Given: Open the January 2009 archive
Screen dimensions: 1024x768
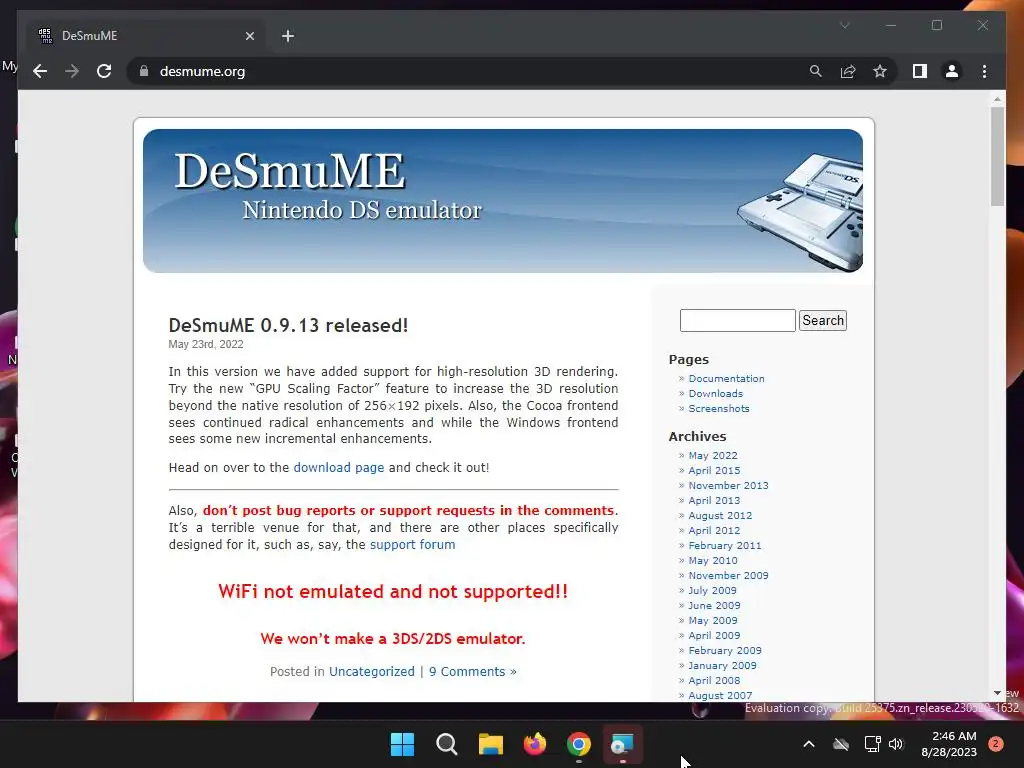Looking at the screenshot, I should [x=722, y=665].
